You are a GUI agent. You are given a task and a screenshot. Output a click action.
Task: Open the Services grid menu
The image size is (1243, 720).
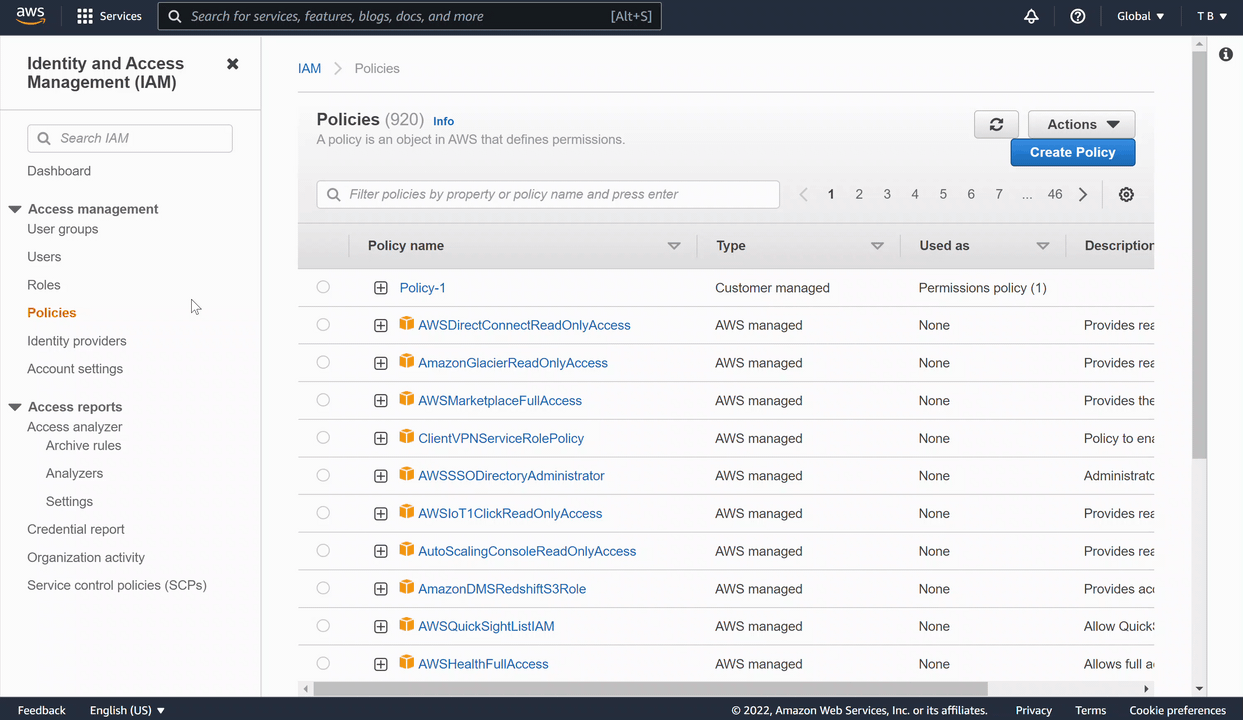pos(109,16)
